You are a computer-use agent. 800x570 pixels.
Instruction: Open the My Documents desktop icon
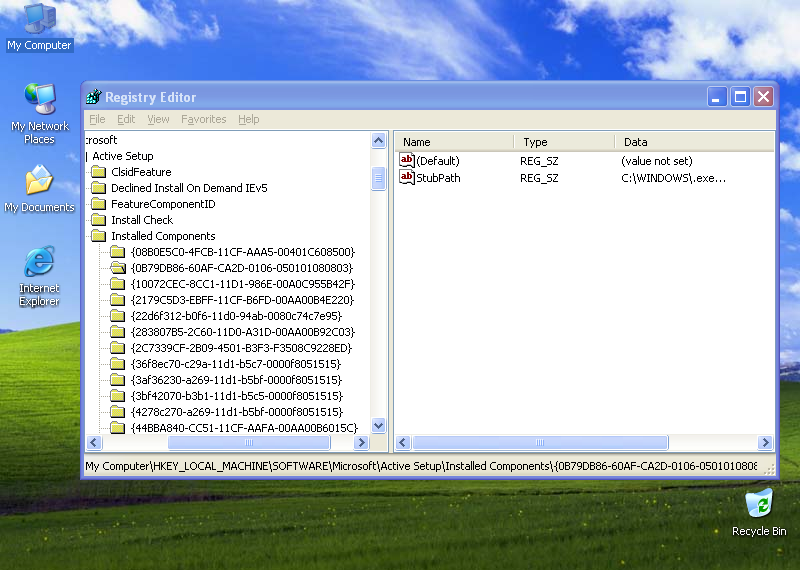39,189
